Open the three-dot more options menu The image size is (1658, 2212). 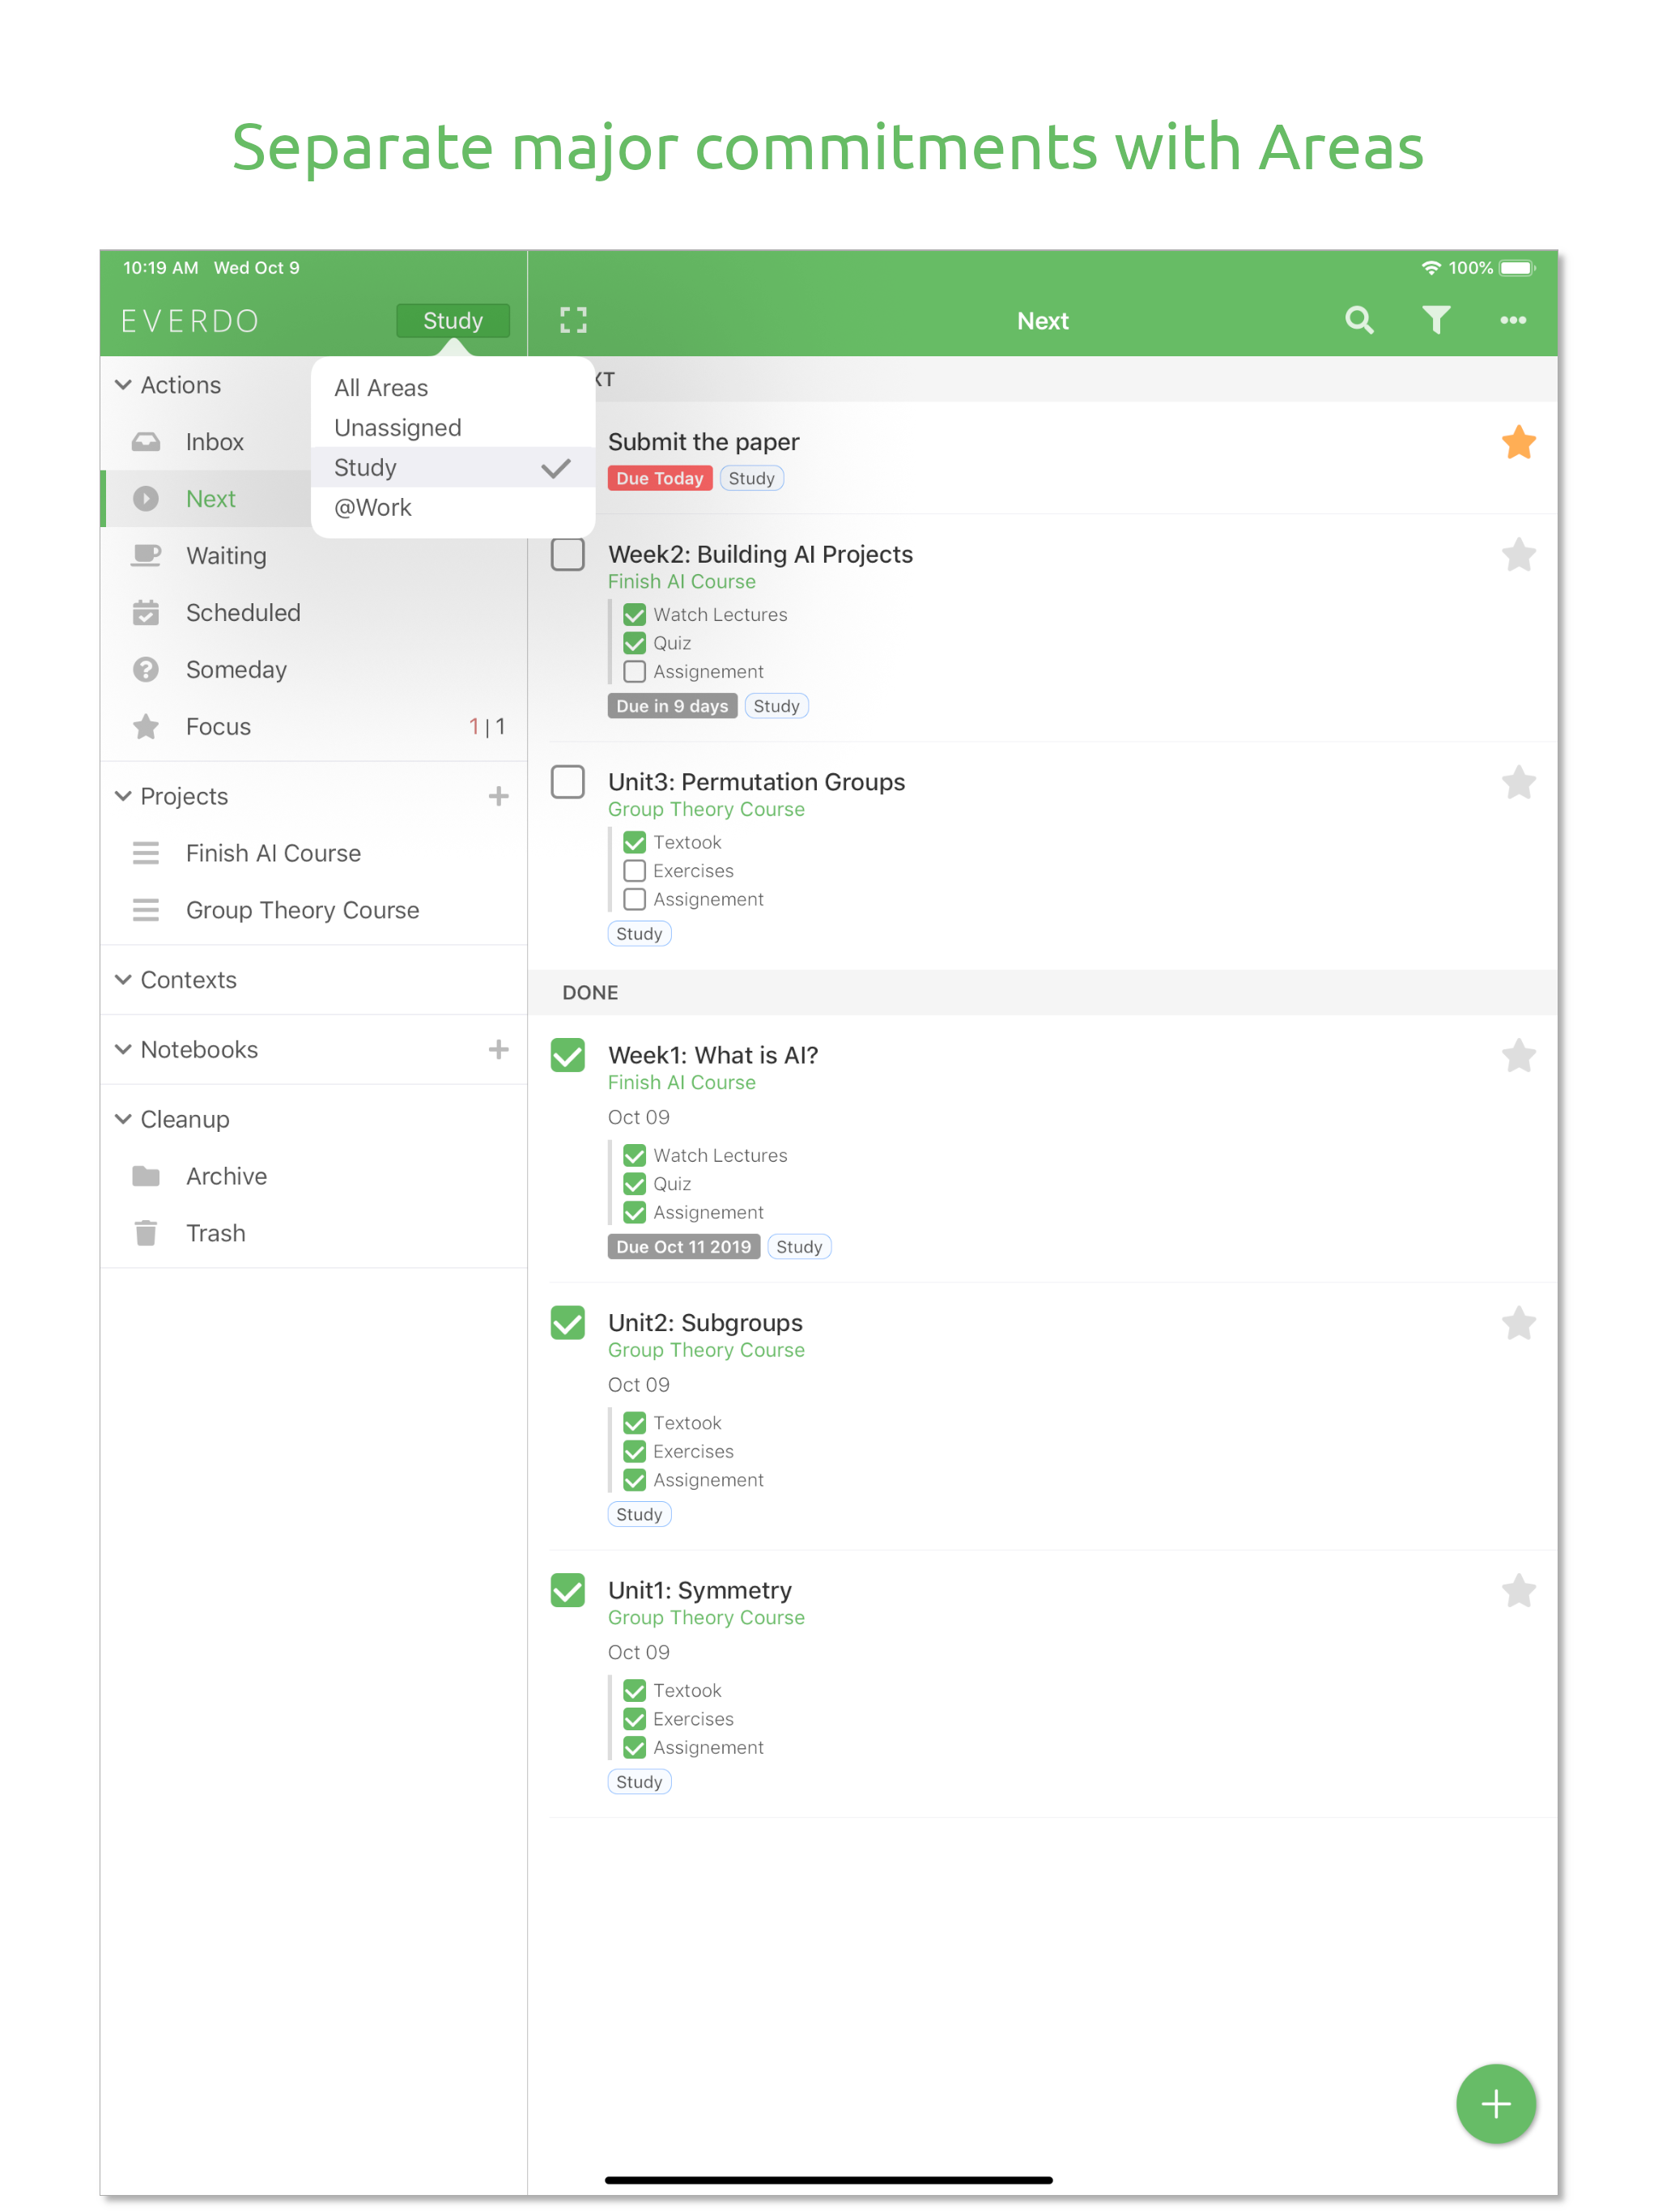pos(1513,320)
